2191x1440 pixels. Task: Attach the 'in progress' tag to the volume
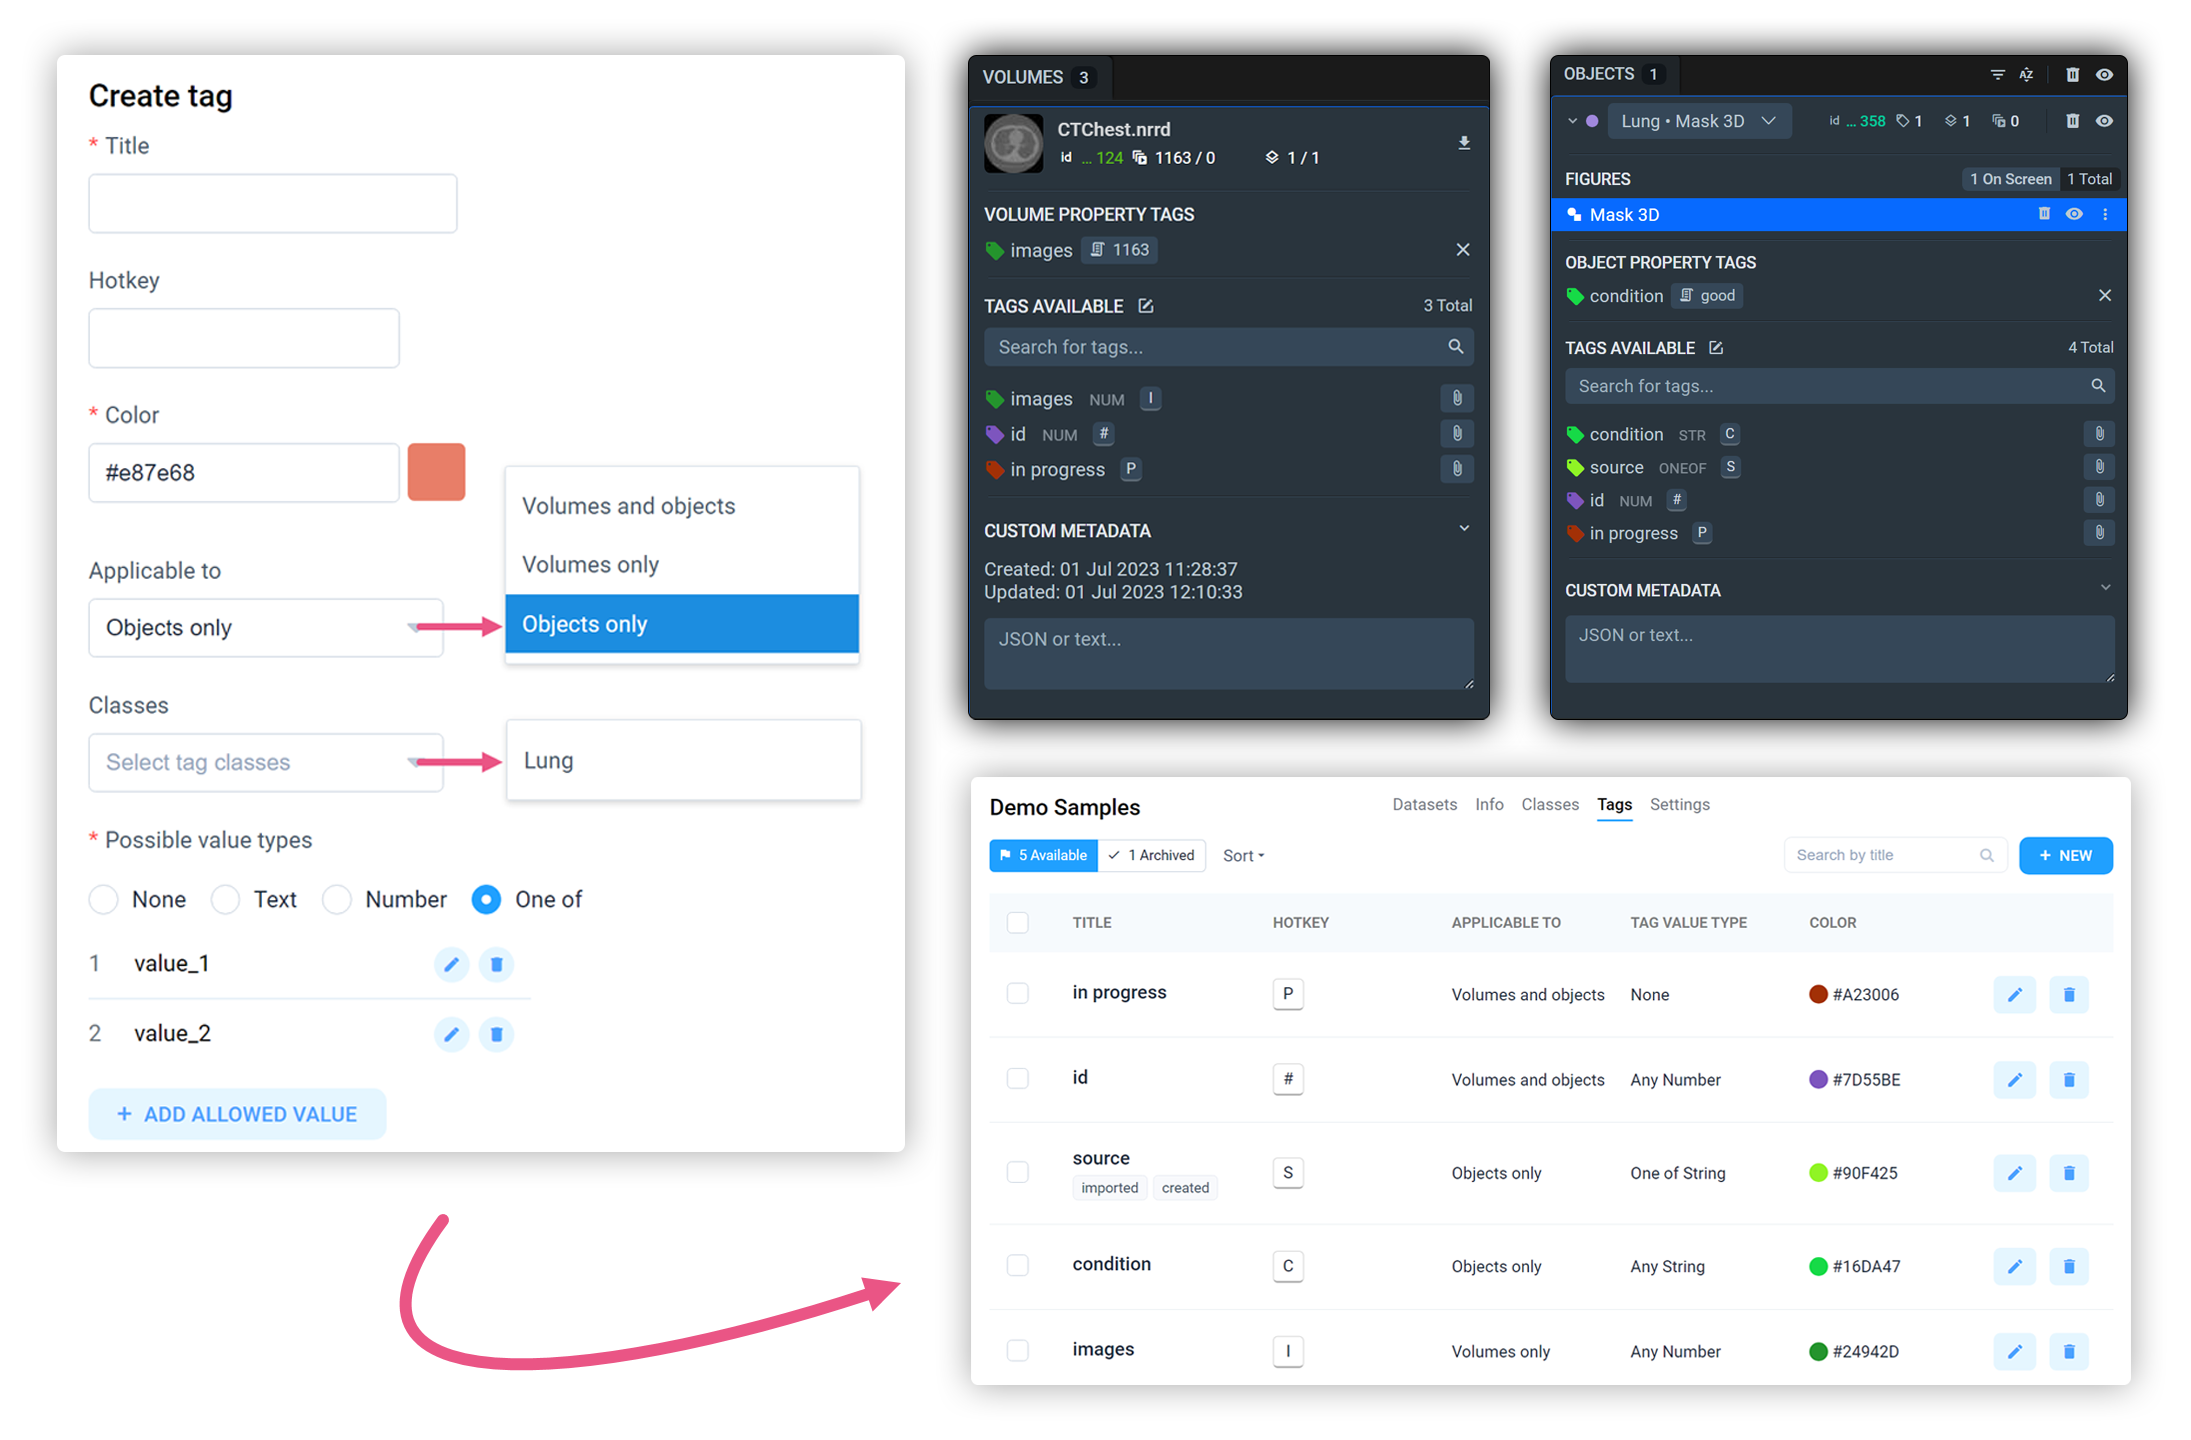pyautogui.click(x=1457, y=469)
